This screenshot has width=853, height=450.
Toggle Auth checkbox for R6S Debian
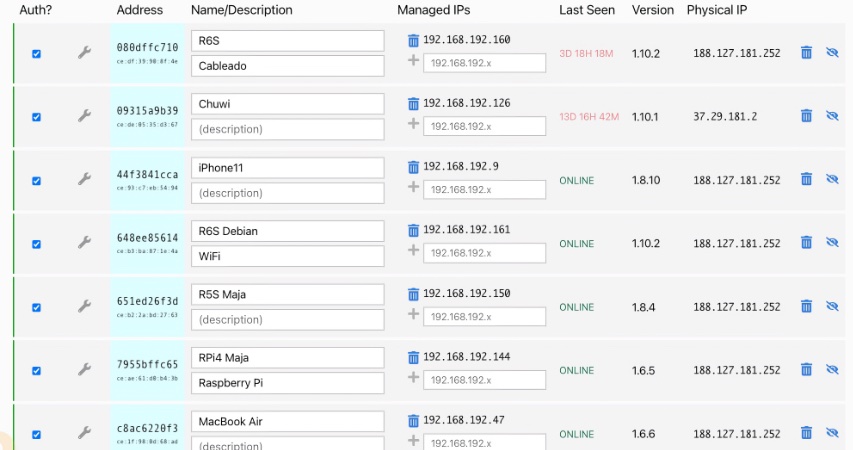tap(36, 244)
